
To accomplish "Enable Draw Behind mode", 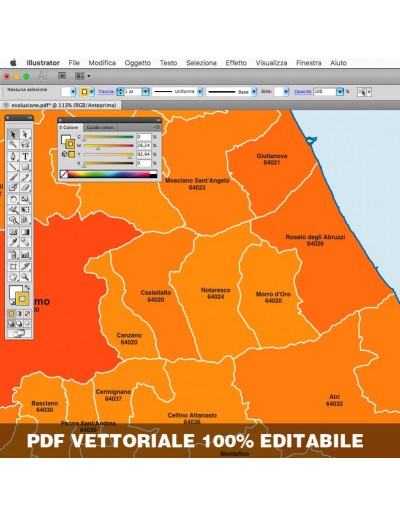I will [x=19, y=323].
